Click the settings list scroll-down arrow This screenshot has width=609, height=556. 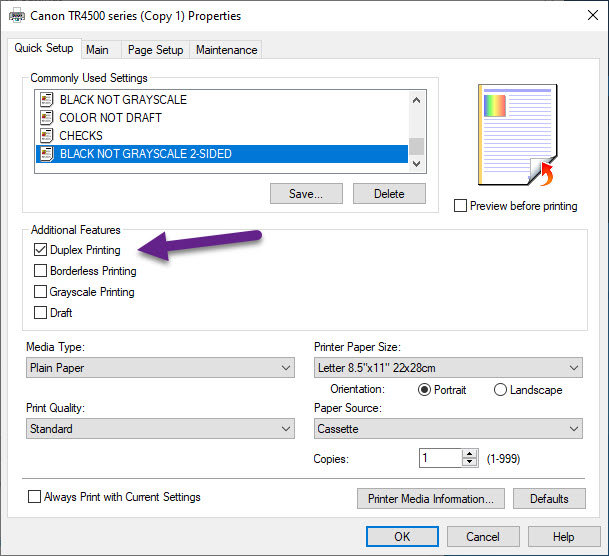pyautogui.click(x=416, y=163)
